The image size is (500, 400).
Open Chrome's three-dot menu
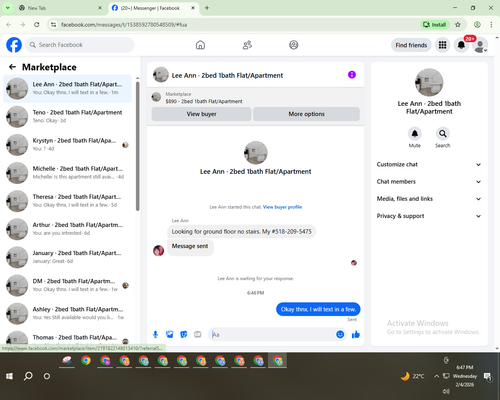(x=491, y=25)
